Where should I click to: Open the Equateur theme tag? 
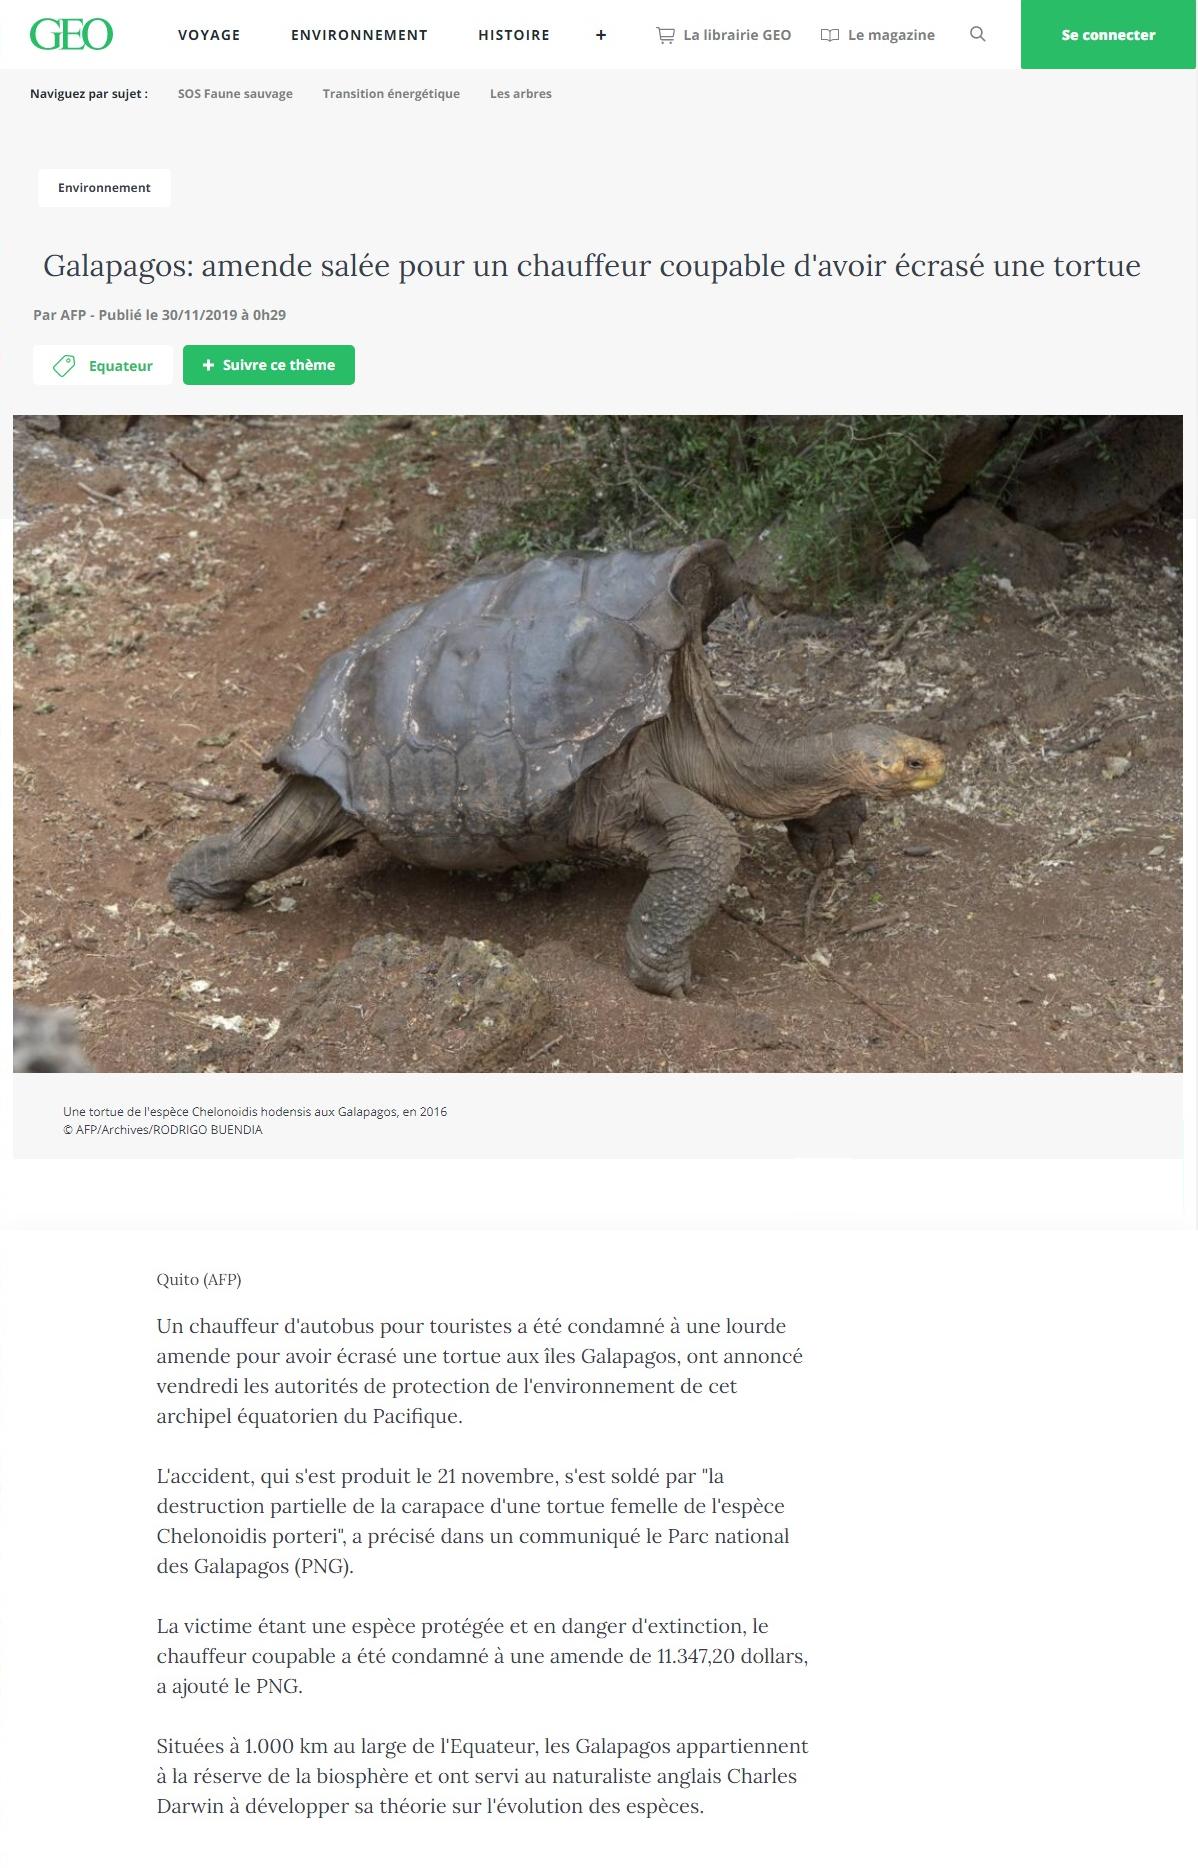click(102, 366)
